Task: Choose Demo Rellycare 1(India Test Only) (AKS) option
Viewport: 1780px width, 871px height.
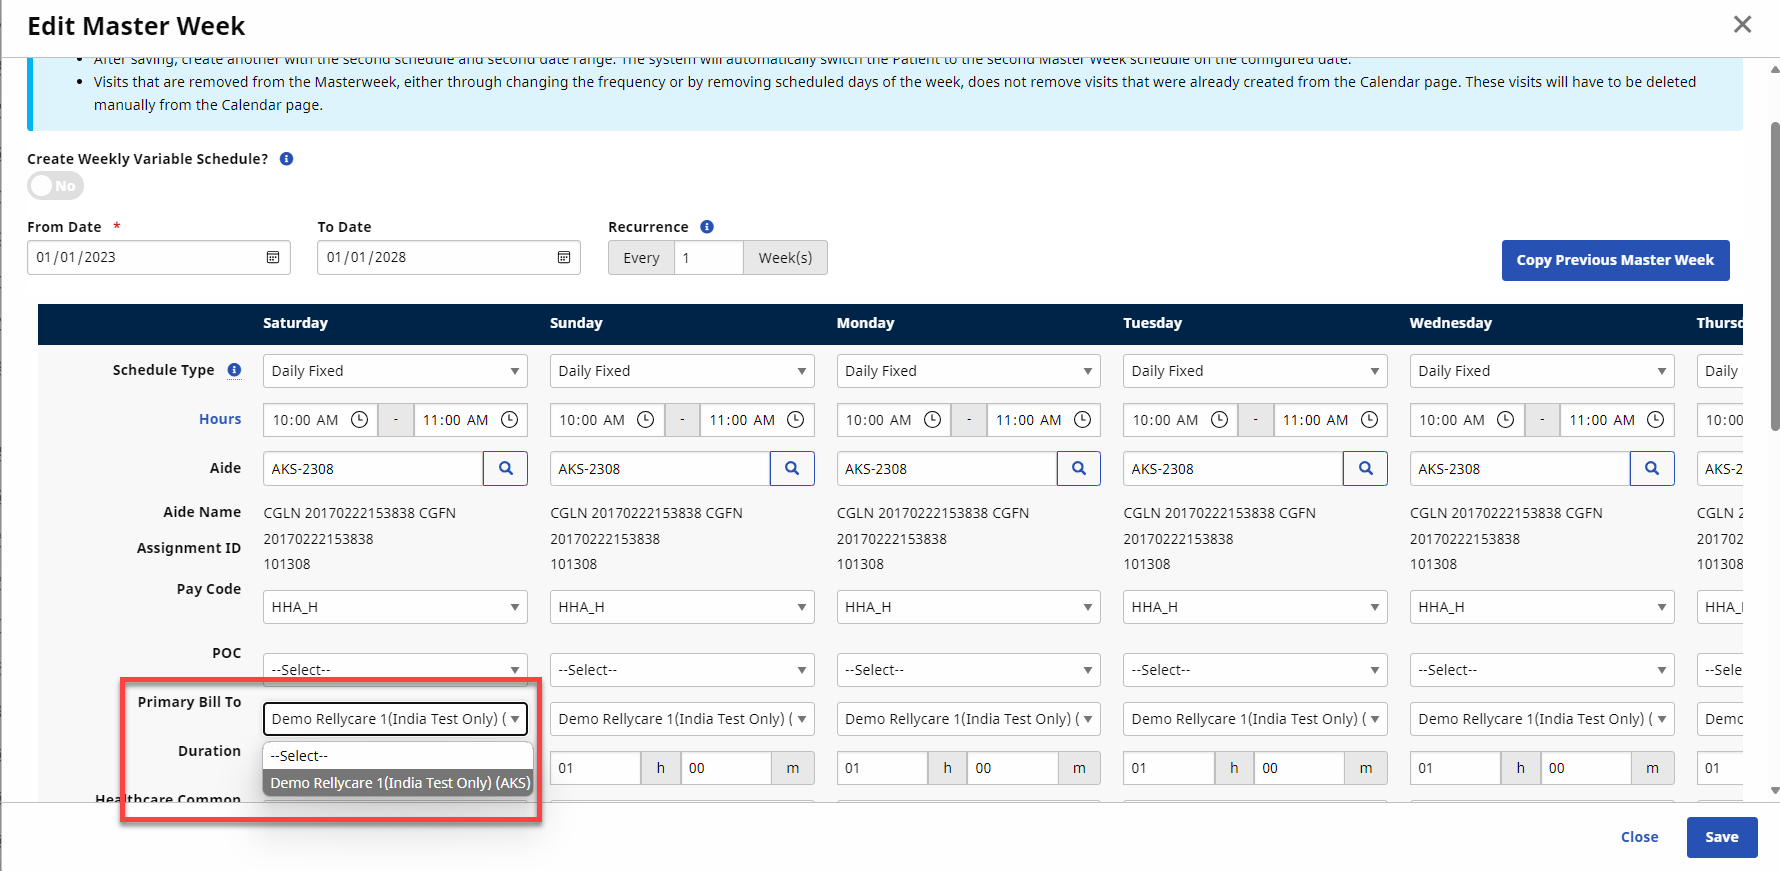Action: click(x=399, y=783)
